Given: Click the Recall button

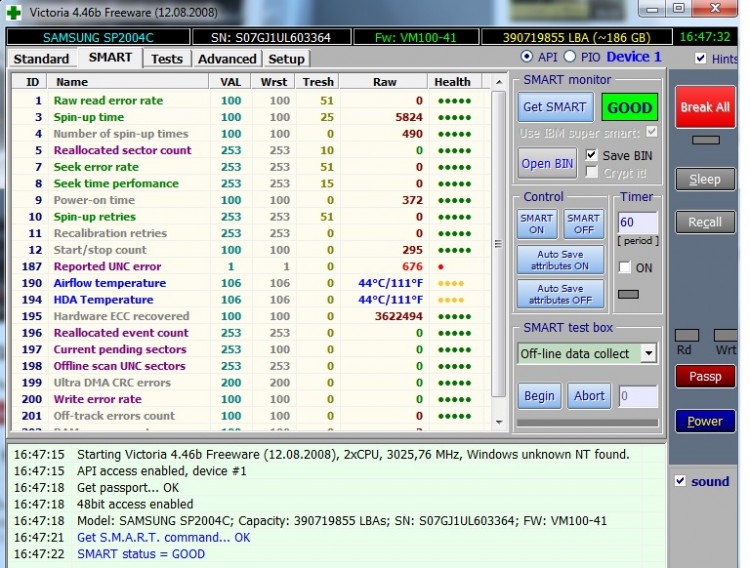Looking at the screenshot, I should pyautogui.click(x=705, y=222).
